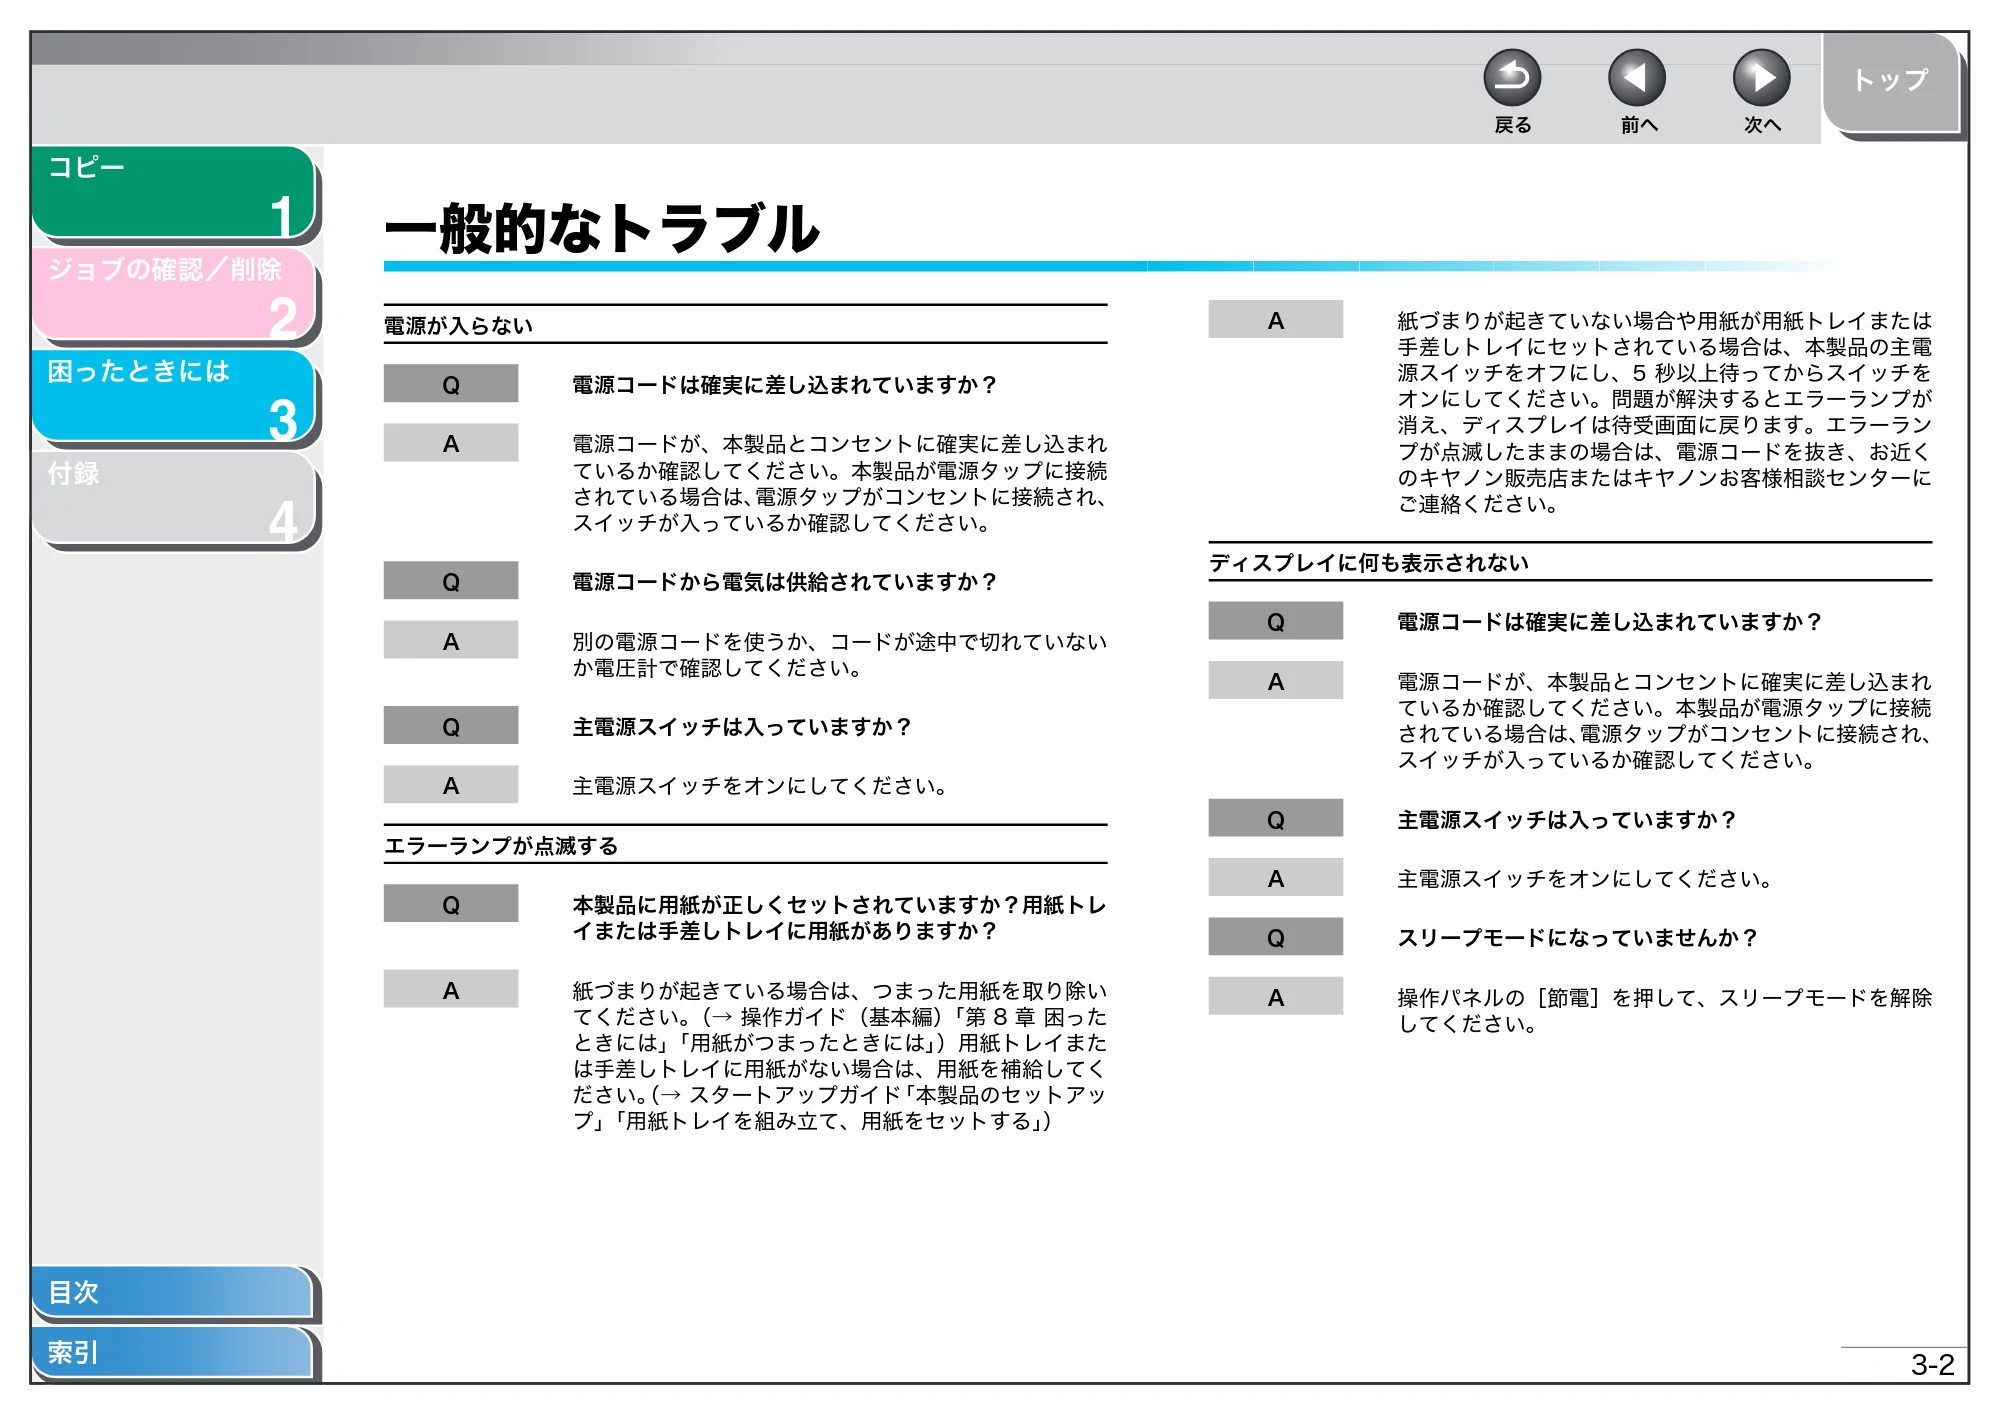This screenshot has width=2000, height=1414.
Task: Open chapter 2 ジョブの確認／削除 tab
Action: tap(174, 295)
